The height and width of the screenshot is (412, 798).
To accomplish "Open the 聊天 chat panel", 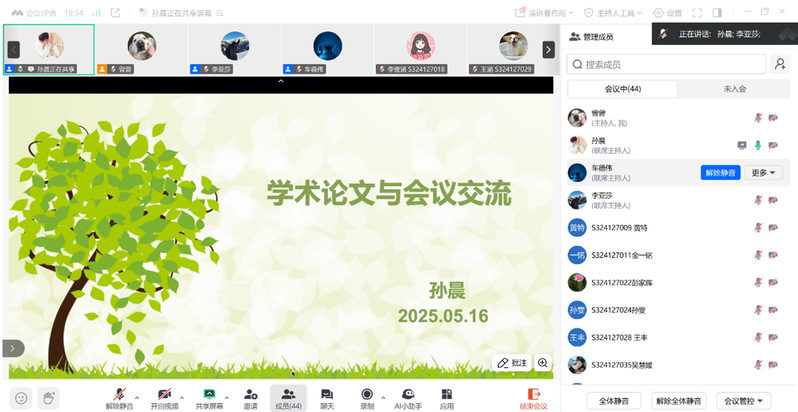I will coord(326,397).
